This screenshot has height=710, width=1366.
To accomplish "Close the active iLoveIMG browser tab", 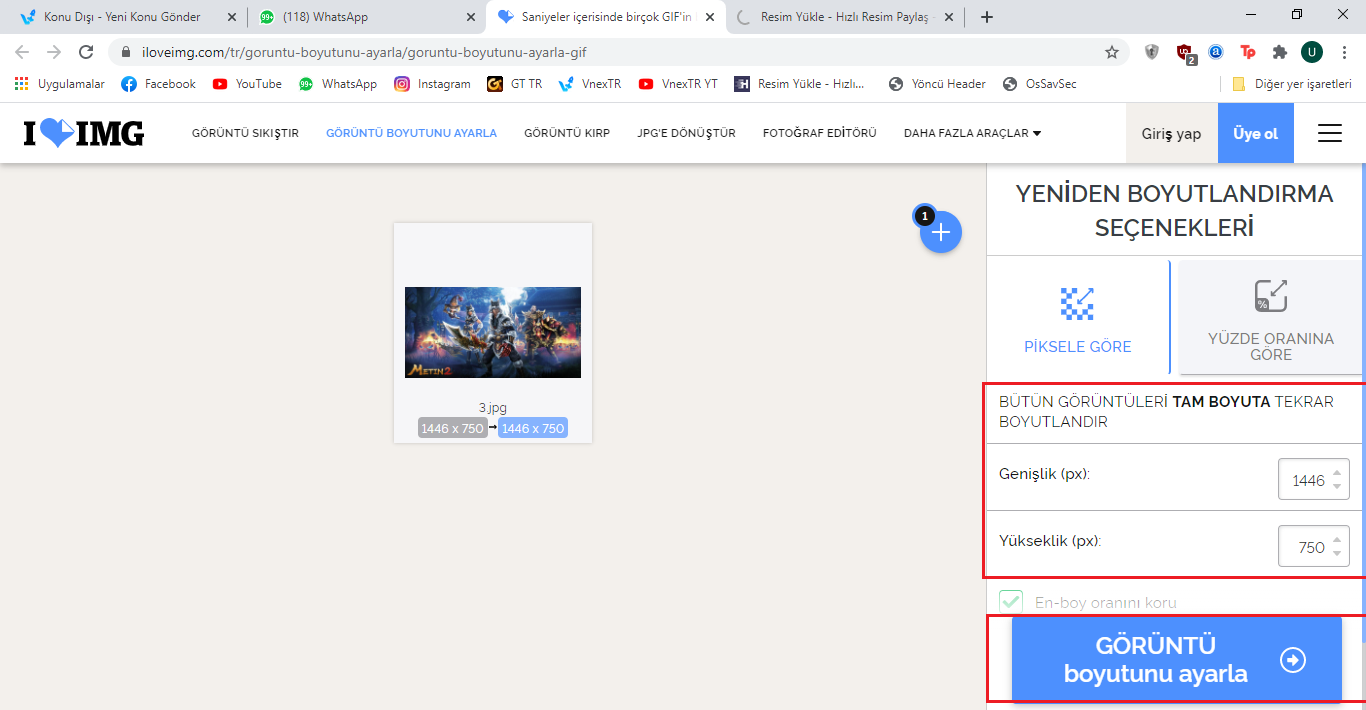I will coord(710,17).
